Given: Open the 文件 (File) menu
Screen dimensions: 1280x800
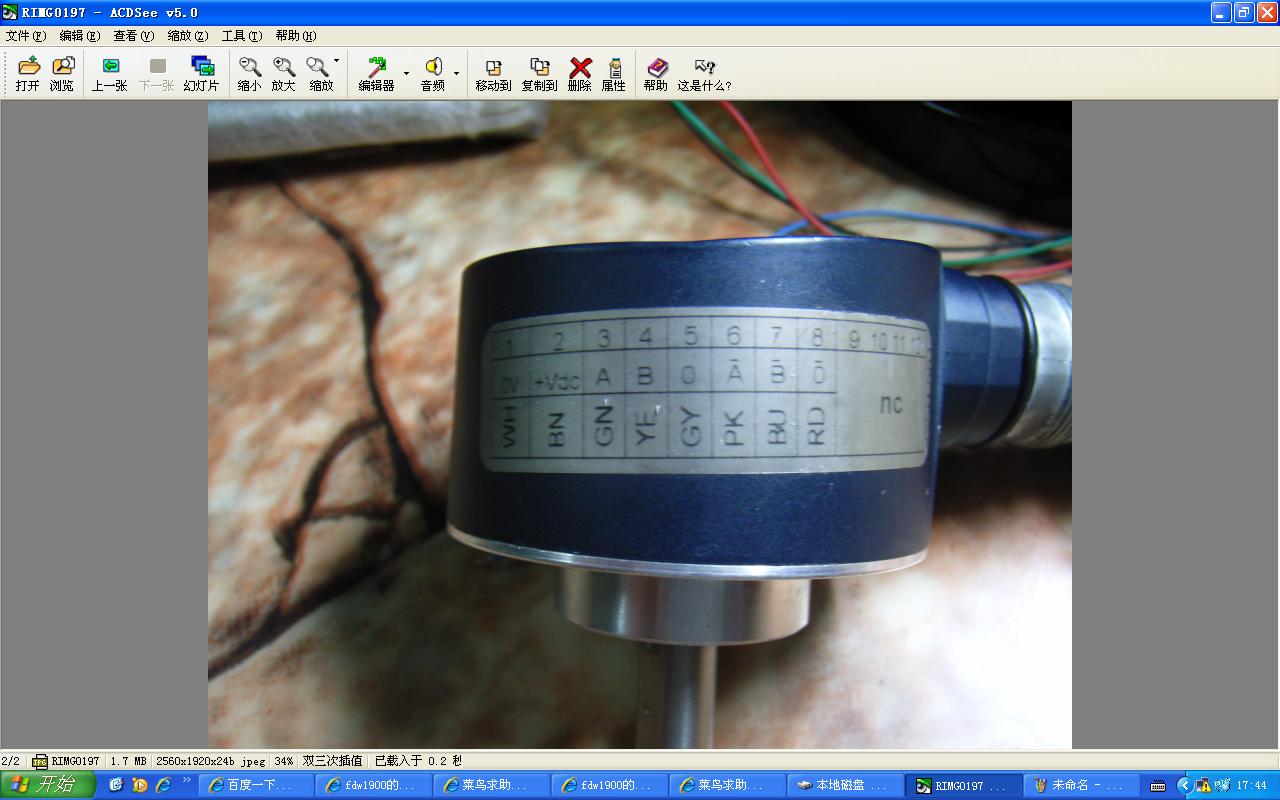Looking at the screenshot, I should tap(26, 36).
